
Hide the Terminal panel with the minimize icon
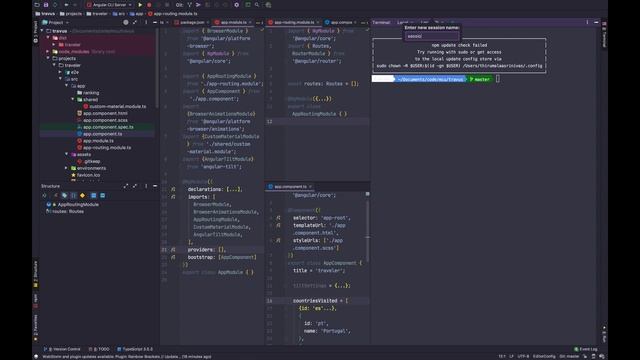pyautogui.click(x=596, y=22)
